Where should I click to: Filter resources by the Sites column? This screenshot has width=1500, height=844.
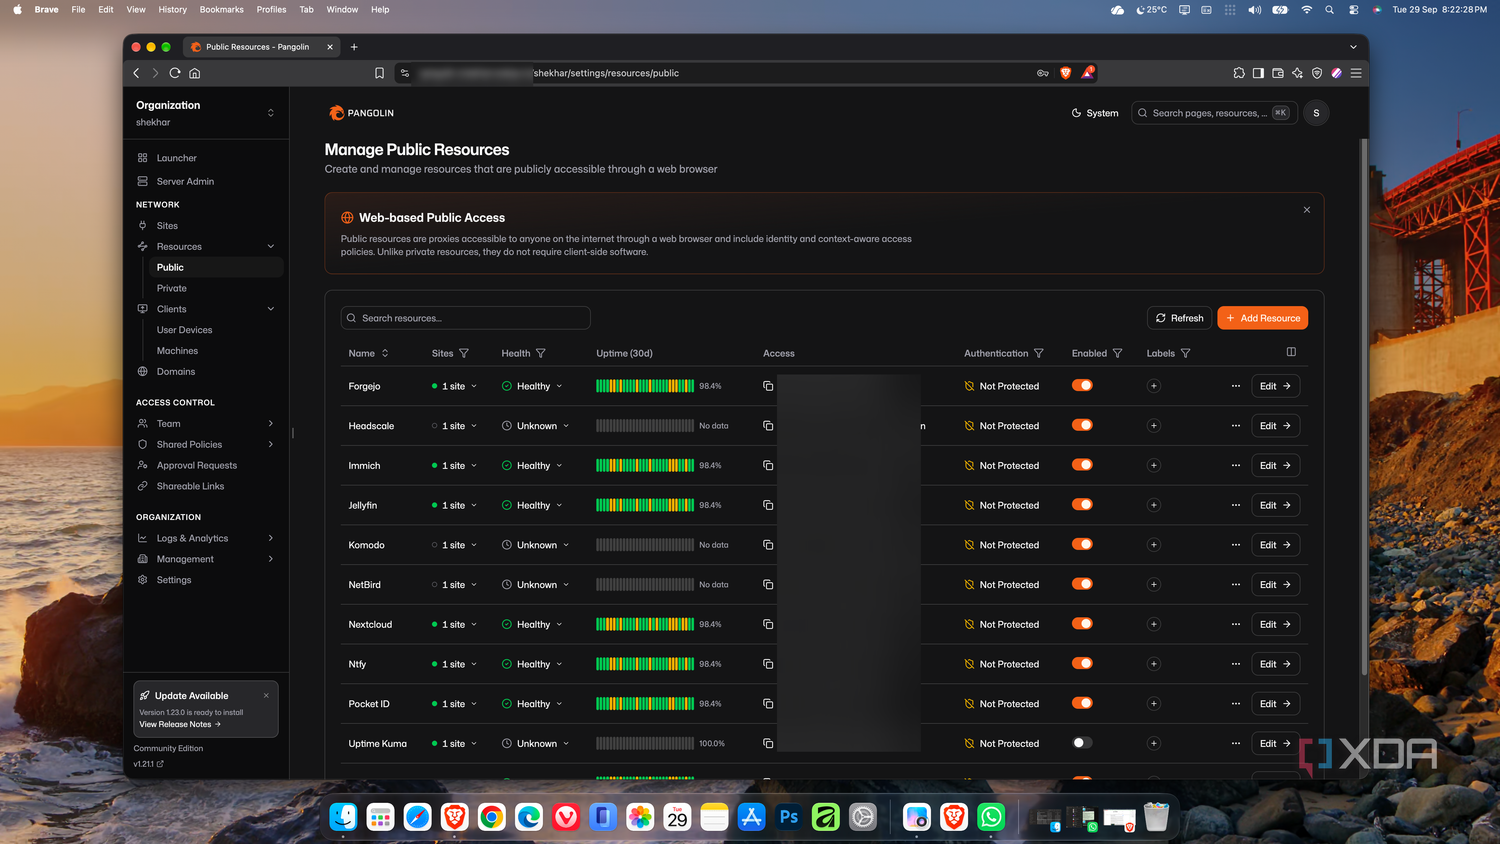(x=464, y=353)
